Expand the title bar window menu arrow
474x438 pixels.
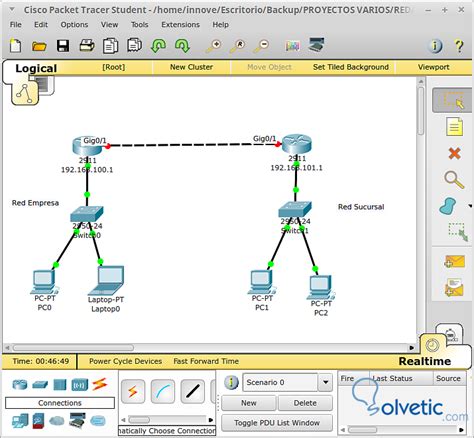point(12,9)
